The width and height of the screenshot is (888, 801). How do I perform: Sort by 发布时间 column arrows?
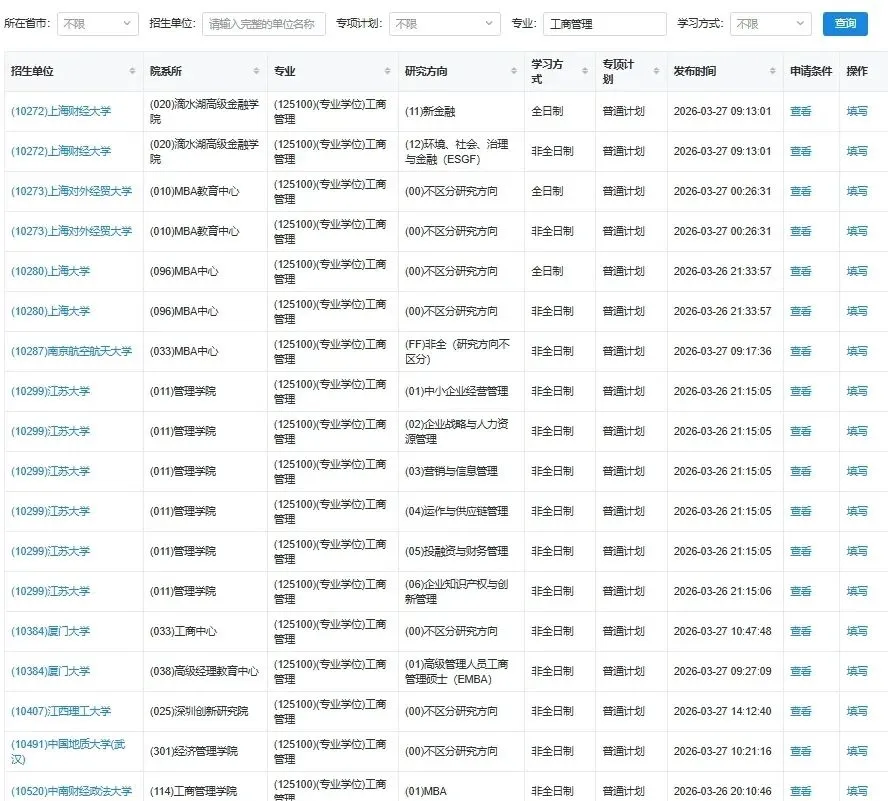[772, 71]
